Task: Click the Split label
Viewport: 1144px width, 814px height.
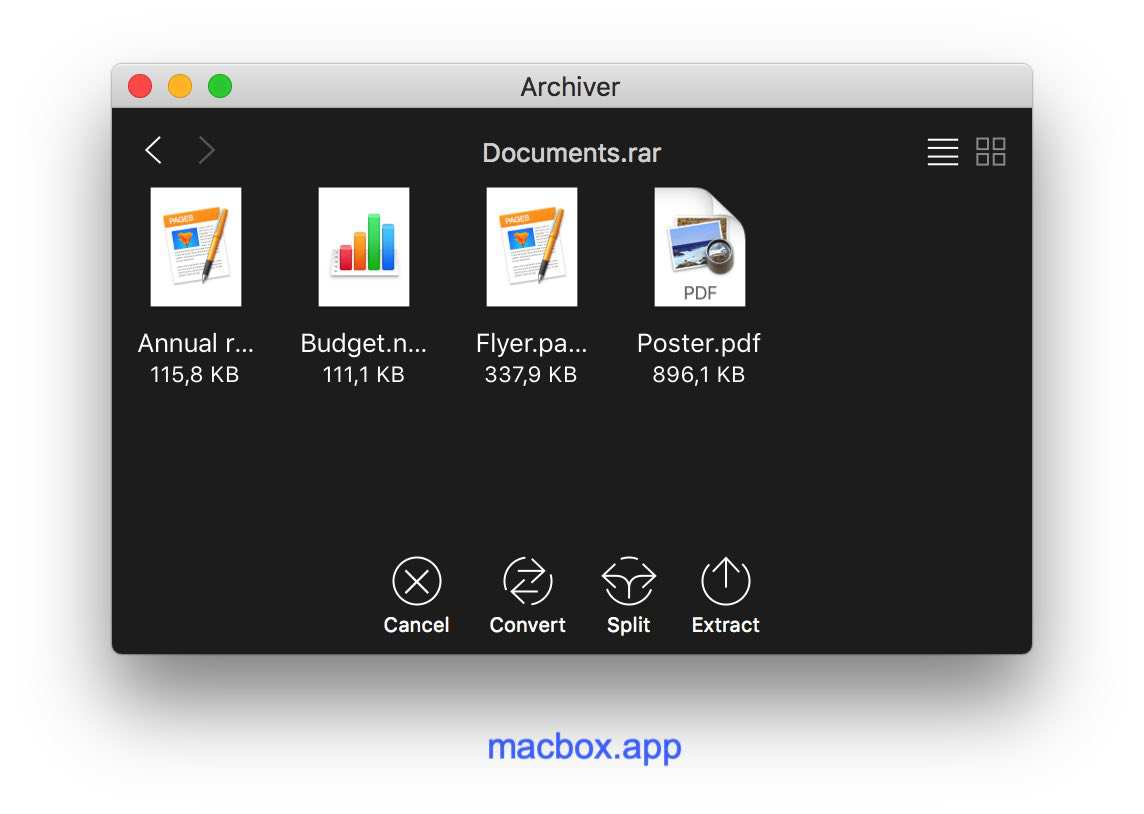Action: pyautogui.click(x=628, y=626)
